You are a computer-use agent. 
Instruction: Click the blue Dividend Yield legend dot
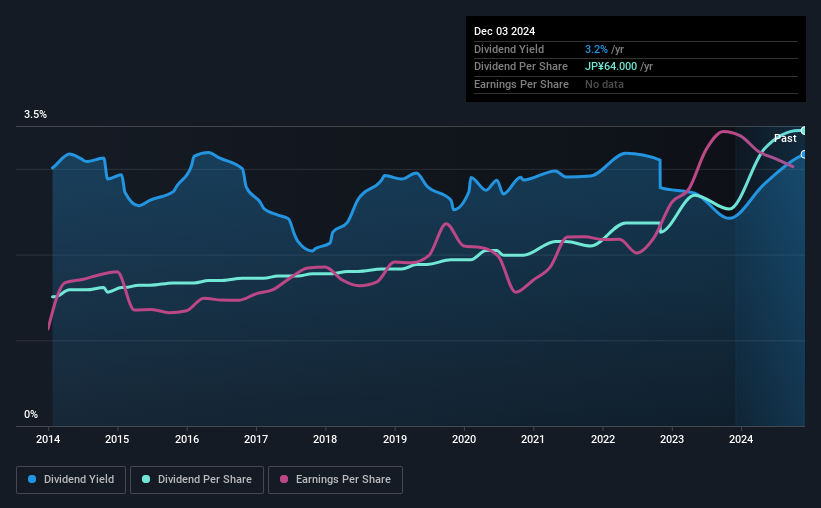point(32,479)
